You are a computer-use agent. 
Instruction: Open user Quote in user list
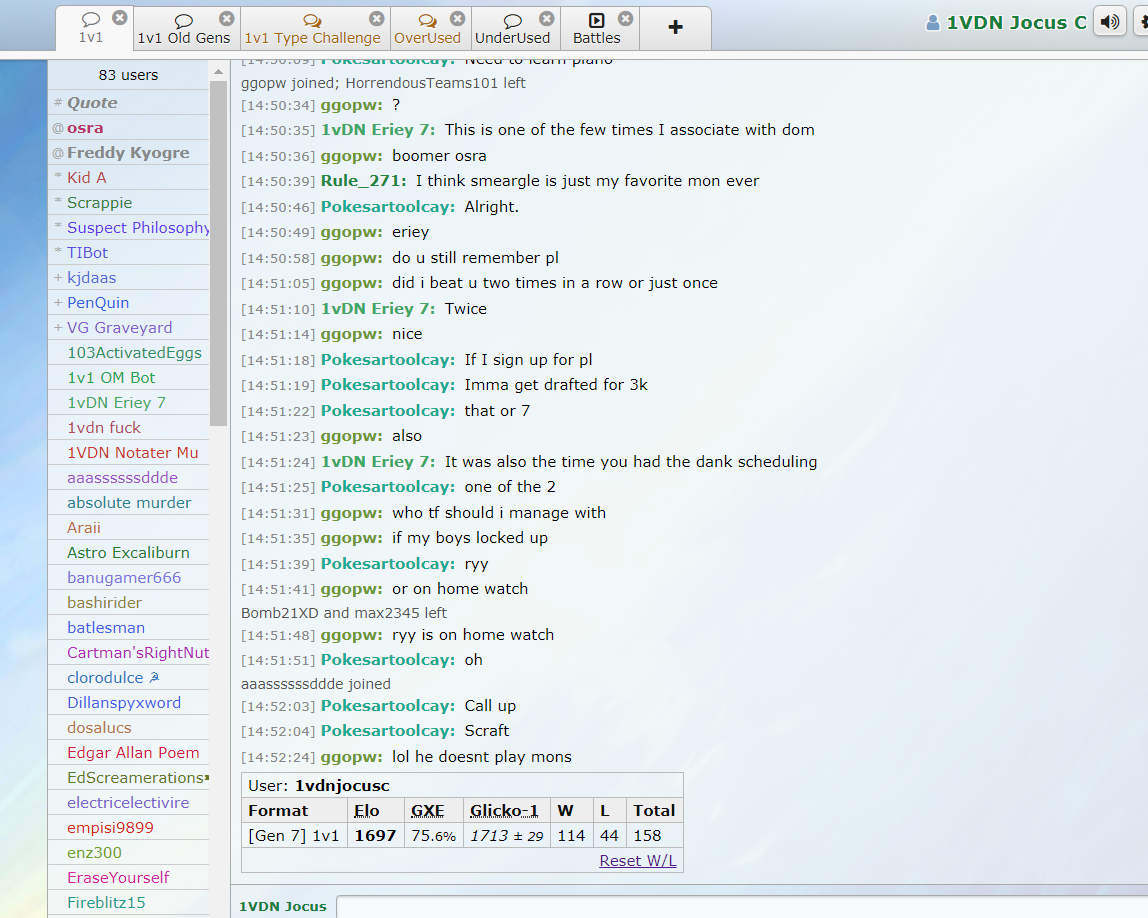click(129, 102)
